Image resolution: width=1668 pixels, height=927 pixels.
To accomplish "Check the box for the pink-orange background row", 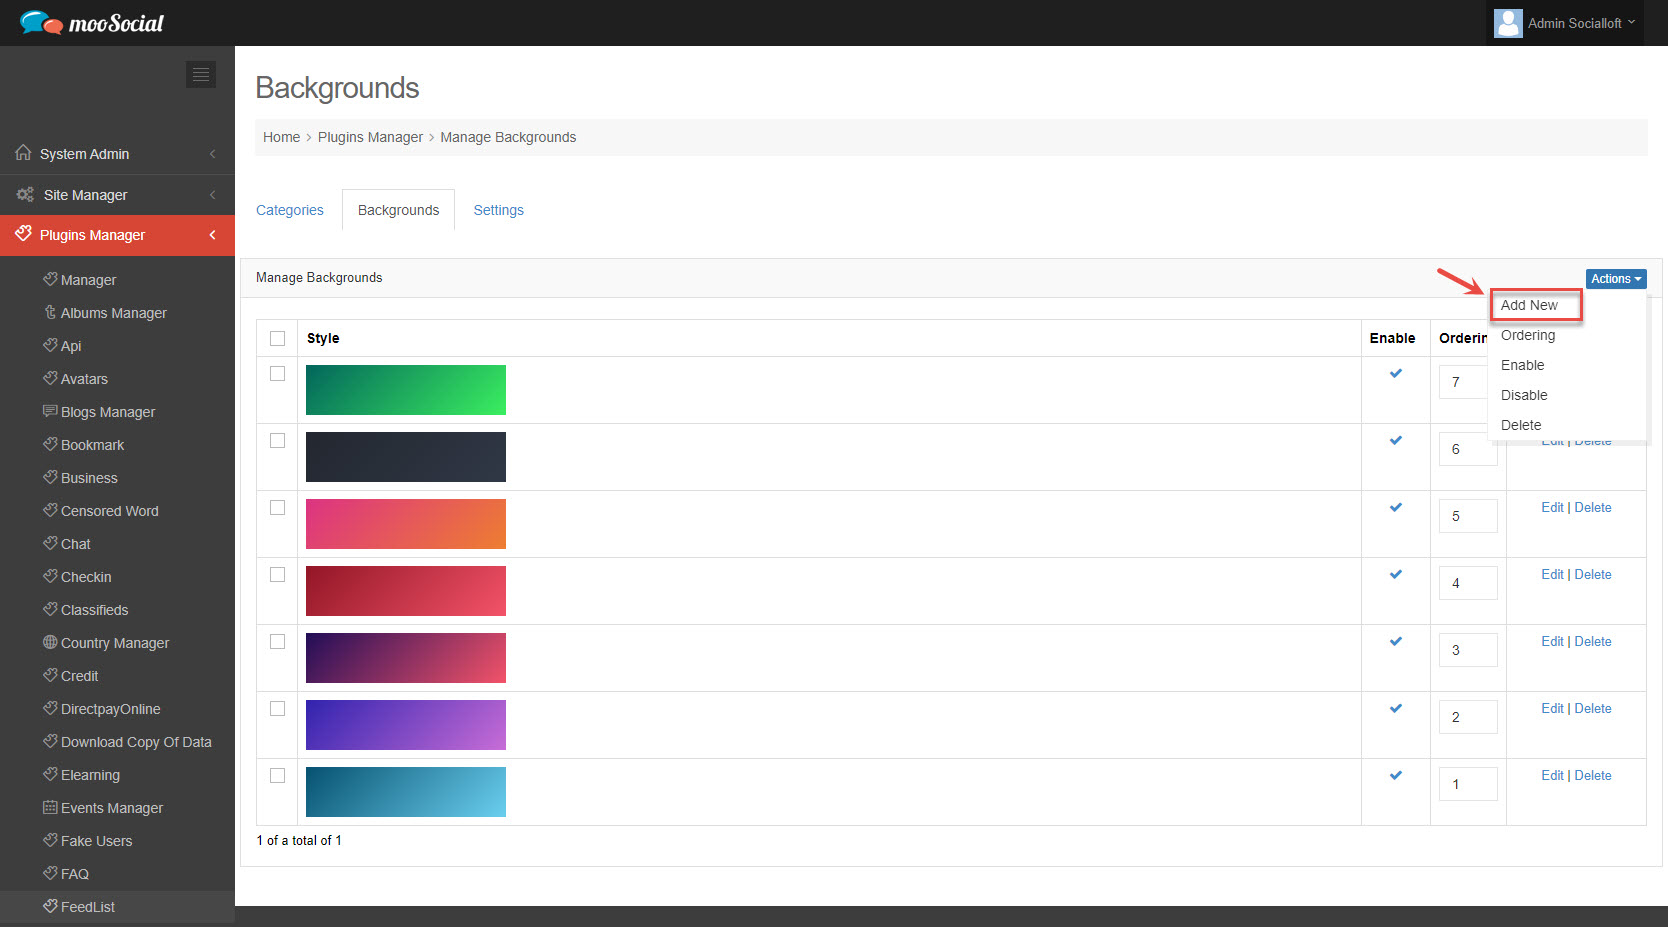I will coord(277,507).
